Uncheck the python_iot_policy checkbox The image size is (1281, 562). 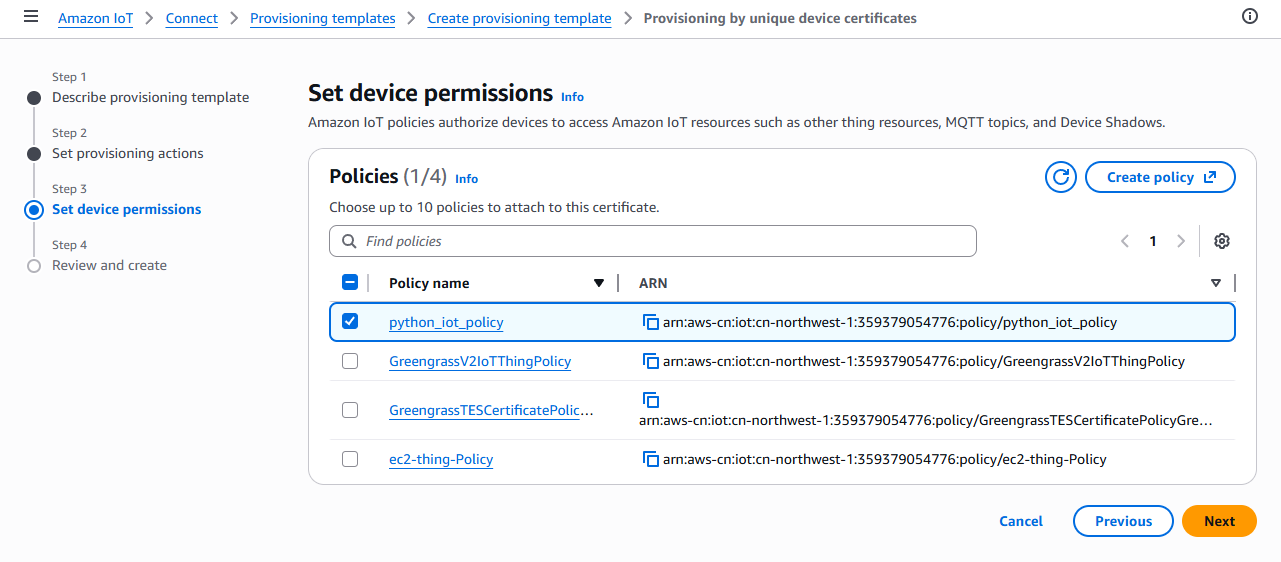(350, 321)
